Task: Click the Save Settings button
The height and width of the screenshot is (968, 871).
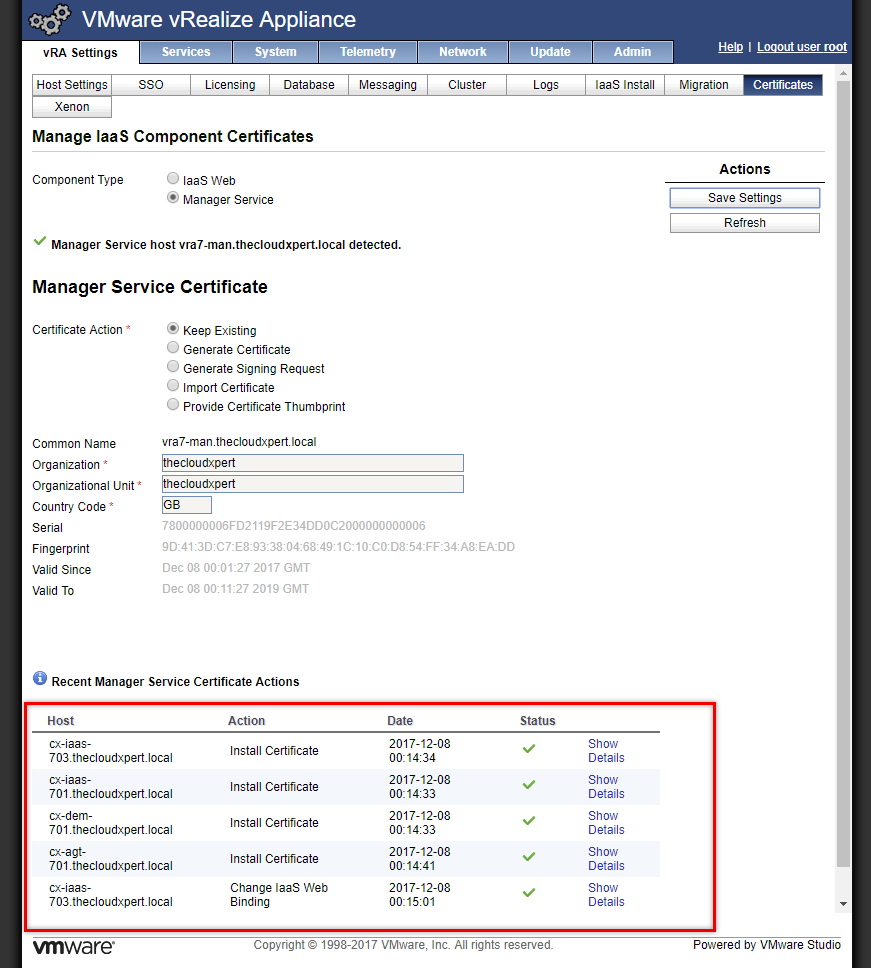Action: click(744, 198)
